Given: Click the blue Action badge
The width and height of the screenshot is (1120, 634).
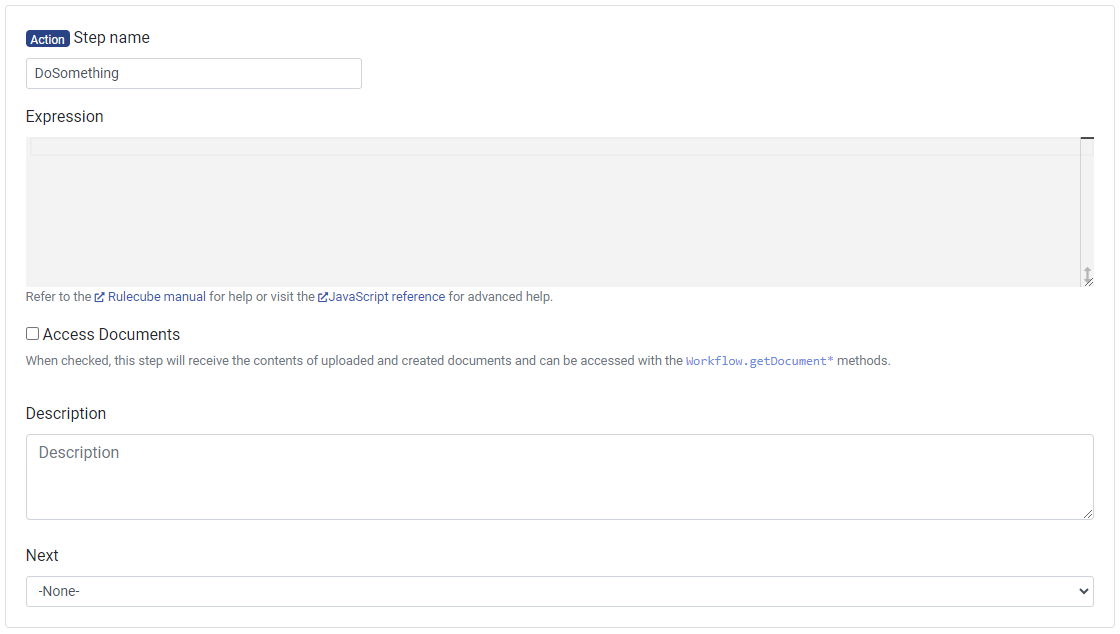Looking at the screenshot, I should [x=47, y=39].
